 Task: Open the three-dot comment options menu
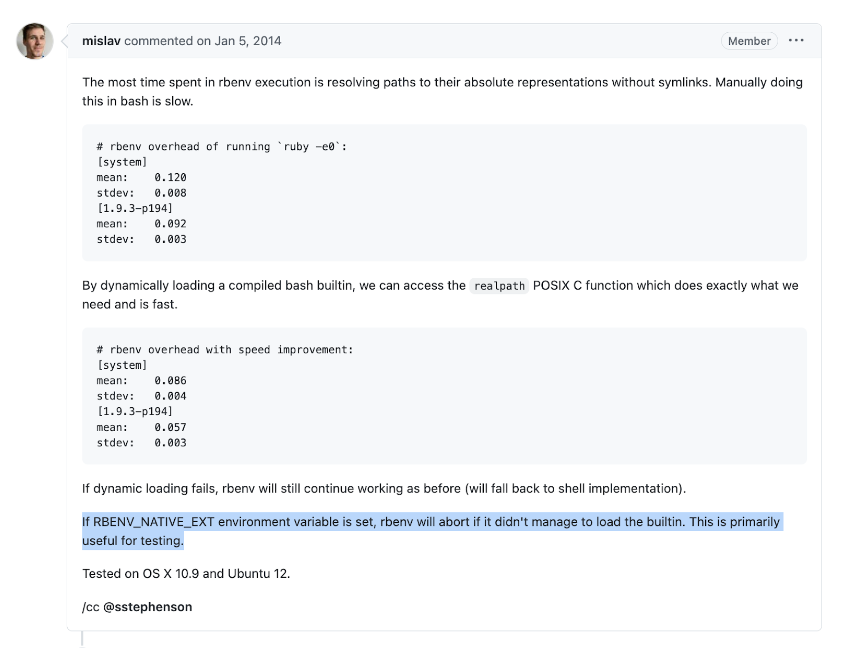[x=796, y=40]
